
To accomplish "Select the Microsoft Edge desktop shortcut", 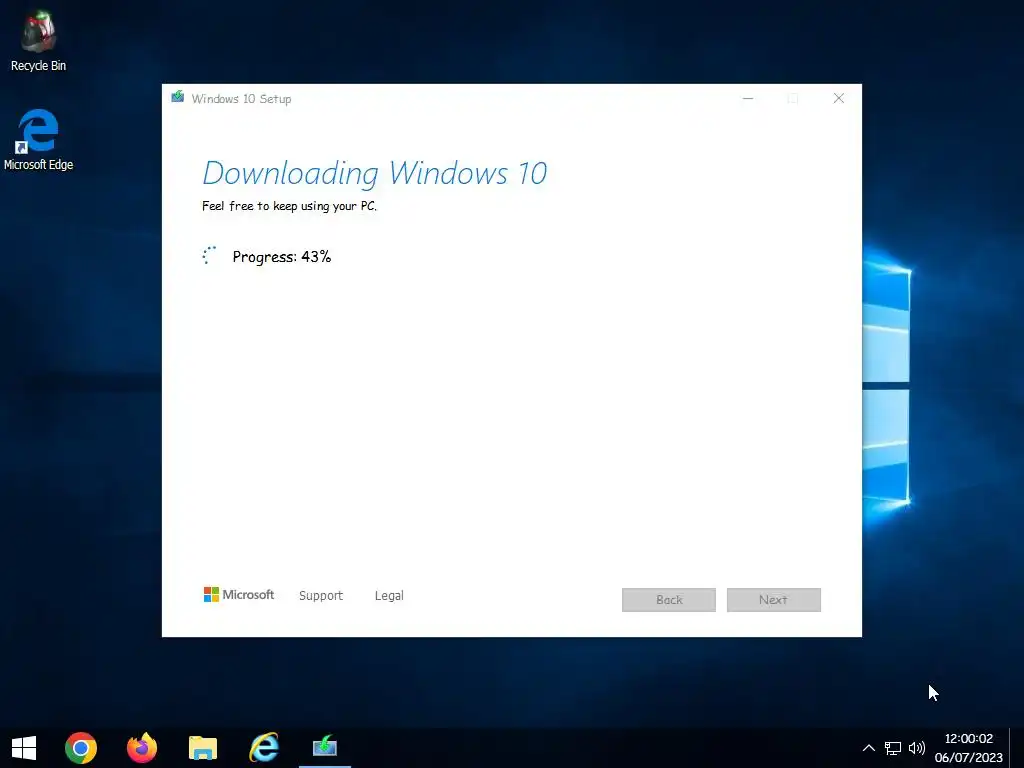I will 38,140.
